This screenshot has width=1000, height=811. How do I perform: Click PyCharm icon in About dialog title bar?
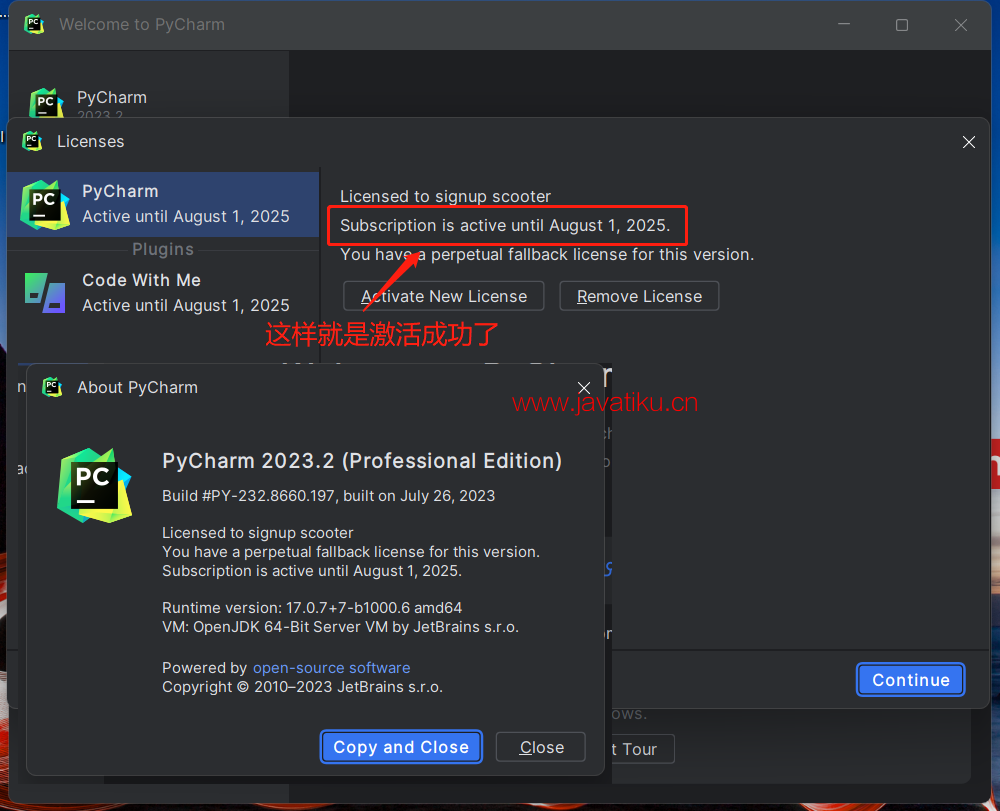(52, 387)
